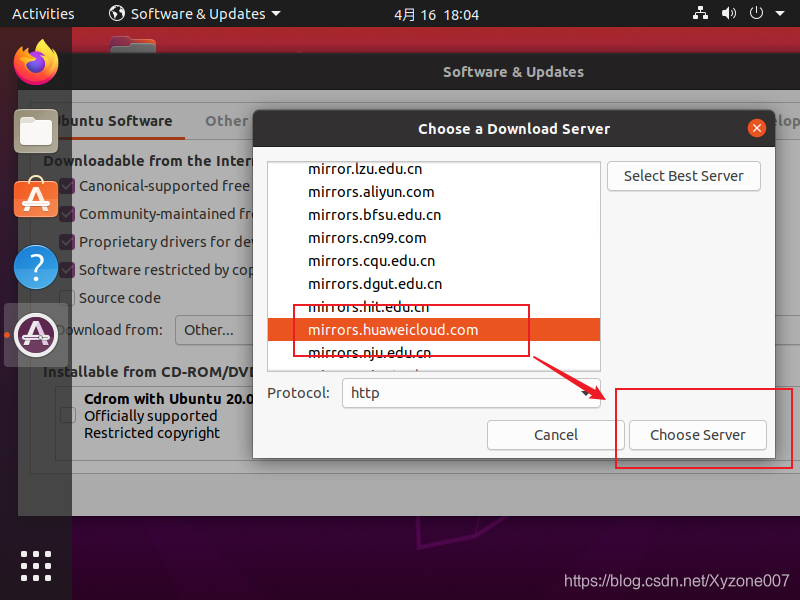Switch to the Ubuntu Software tab
This screenshot has height=600, width=800.
(115, 121)
